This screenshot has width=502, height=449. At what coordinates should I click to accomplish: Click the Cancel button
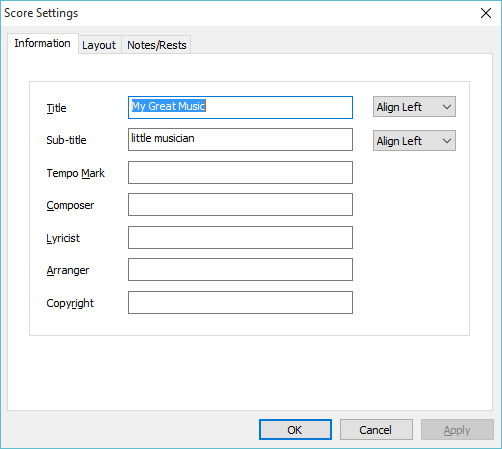click(376, 430)
